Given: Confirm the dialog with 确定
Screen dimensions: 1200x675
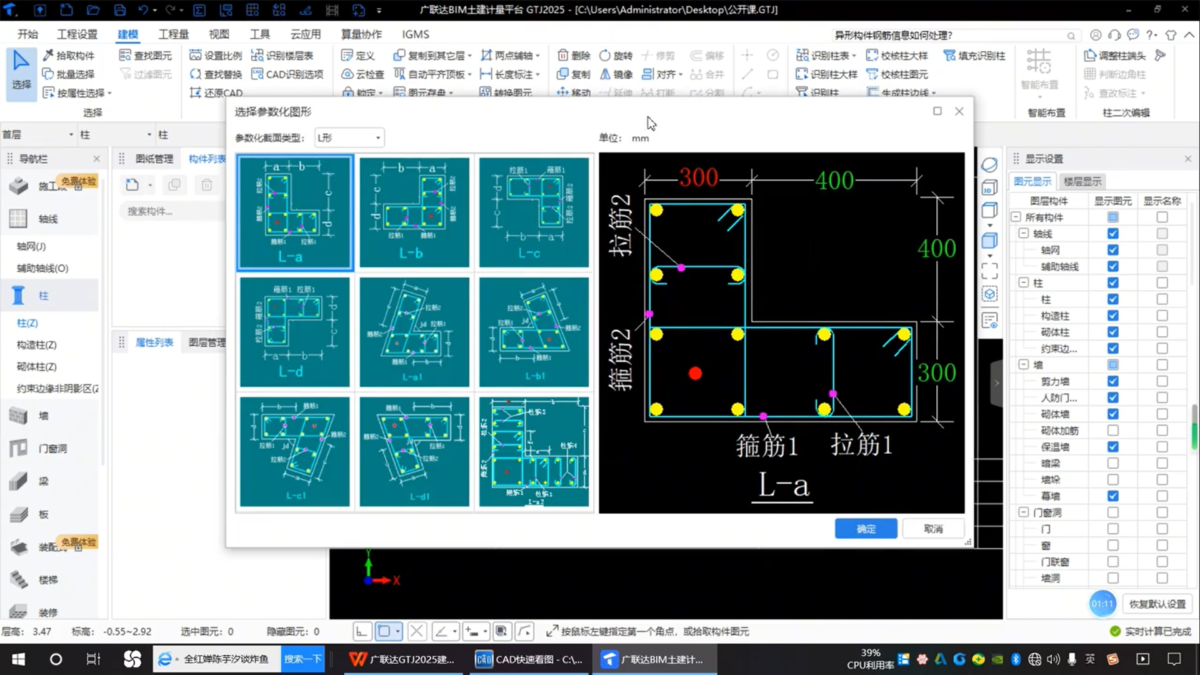Looking at the screenshot, I should [x=866, y=529].
